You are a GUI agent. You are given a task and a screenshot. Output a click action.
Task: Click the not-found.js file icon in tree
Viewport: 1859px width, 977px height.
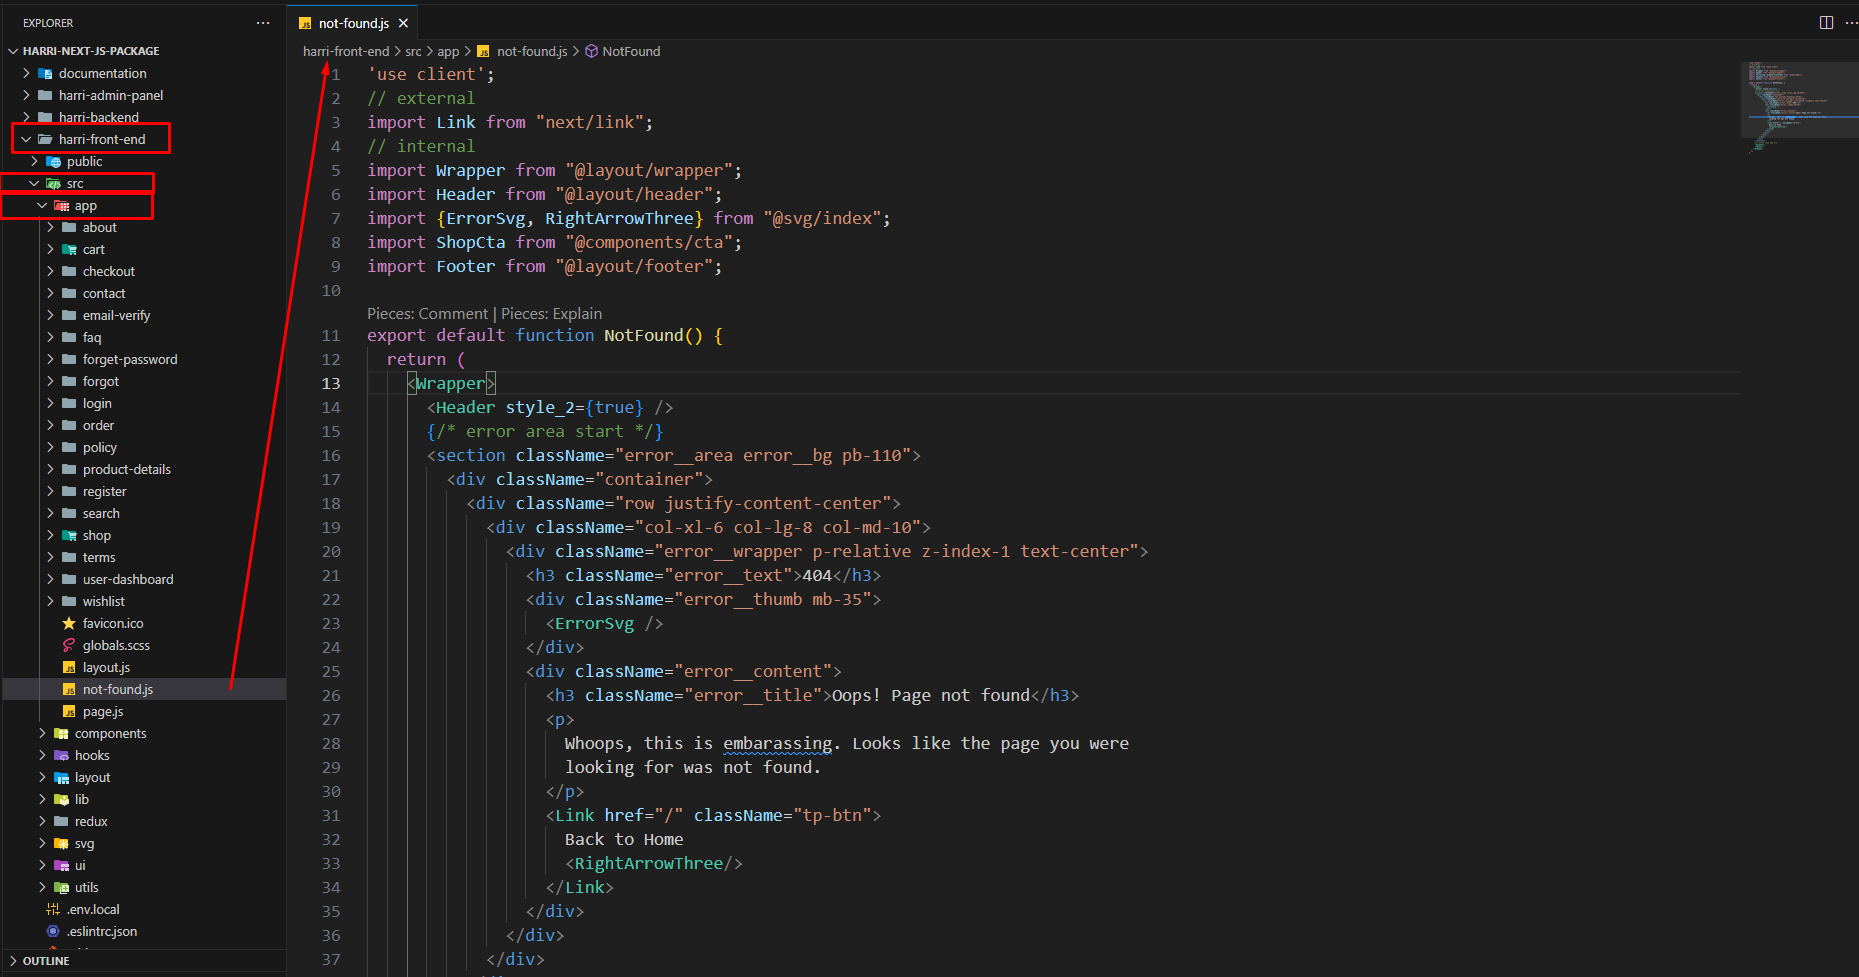69,689
